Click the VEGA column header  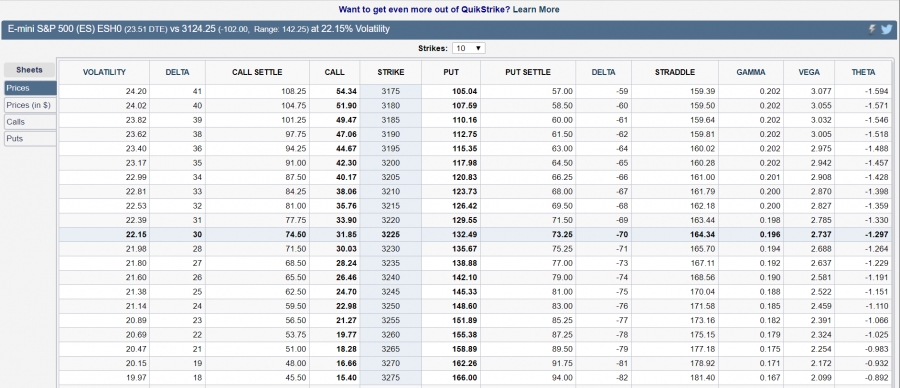[x=809, y=72]
